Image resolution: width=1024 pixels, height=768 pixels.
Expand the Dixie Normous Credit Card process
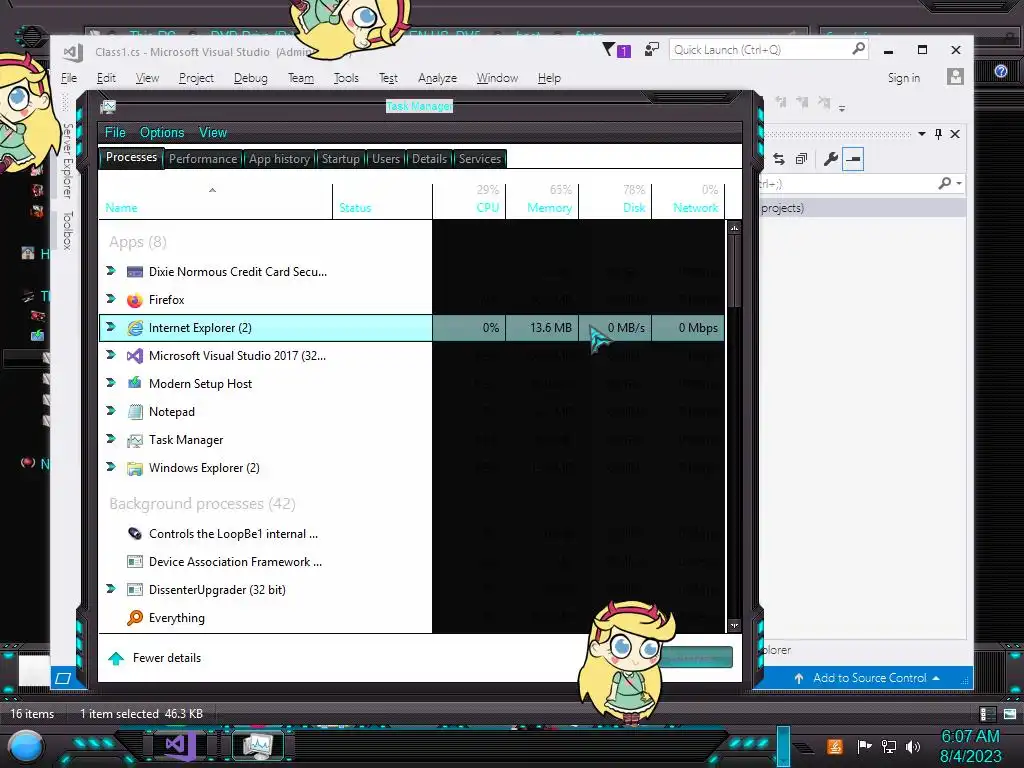pyautogui.click(x=111, y=271)
